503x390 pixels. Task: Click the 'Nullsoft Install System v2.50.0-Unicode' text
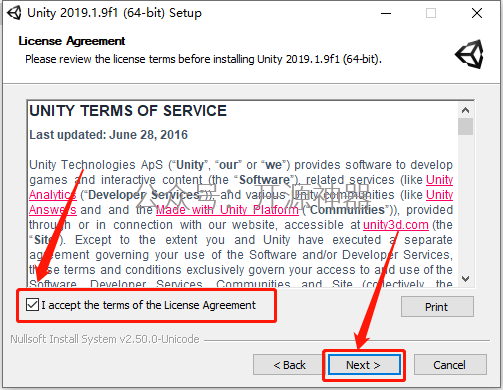(x=105, y=339)
